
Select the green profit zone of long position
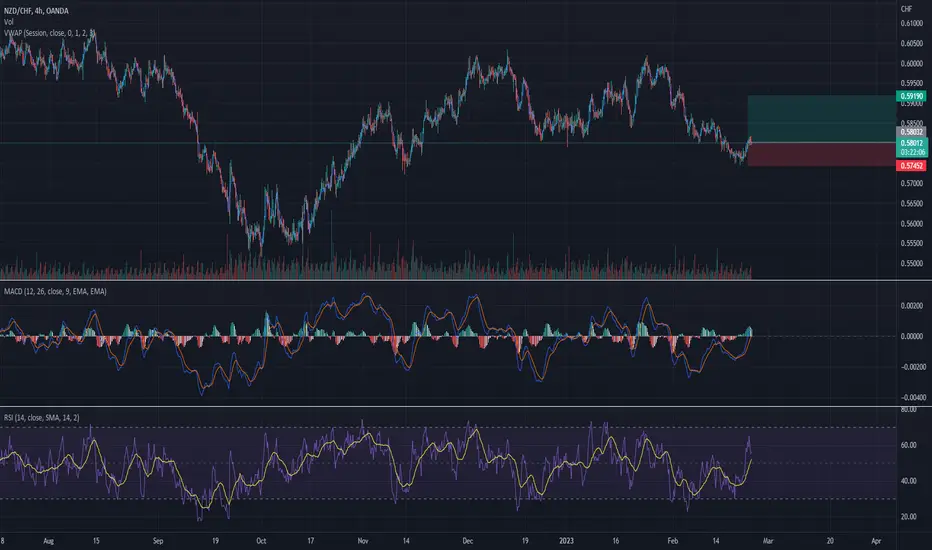pos(822,119)
